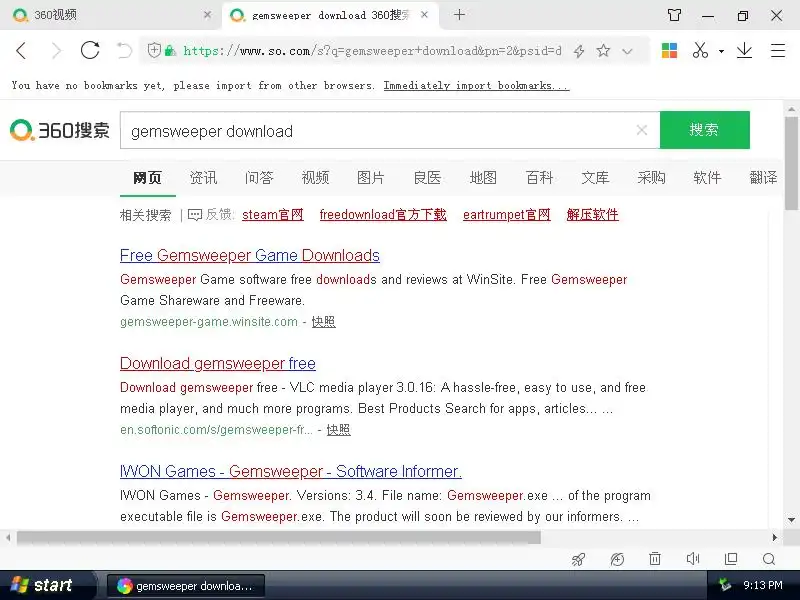
Task: Open the browser hamburger menu
Action: click(x=778, y=51)
